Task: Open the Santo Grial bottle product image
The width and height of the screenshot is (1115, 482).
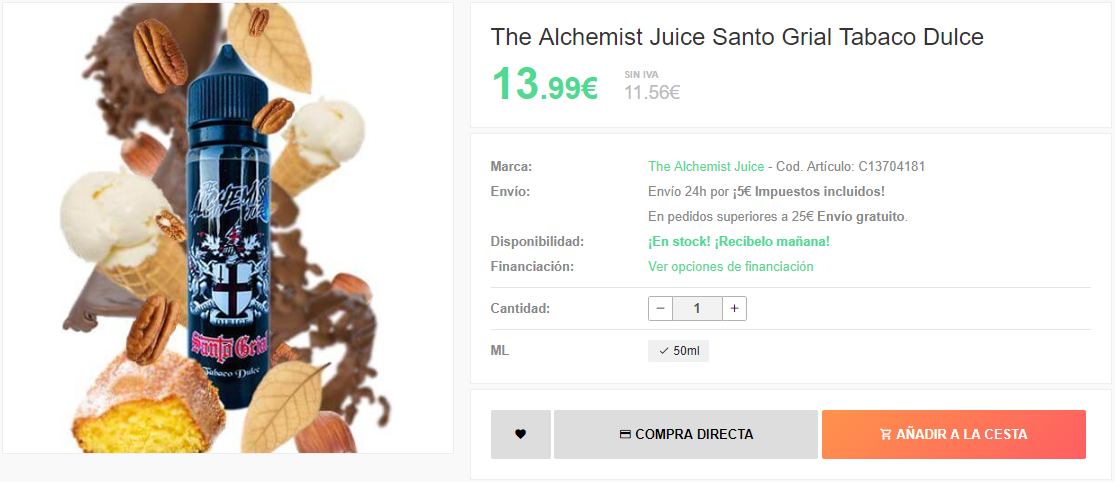Action: (228, 228)
